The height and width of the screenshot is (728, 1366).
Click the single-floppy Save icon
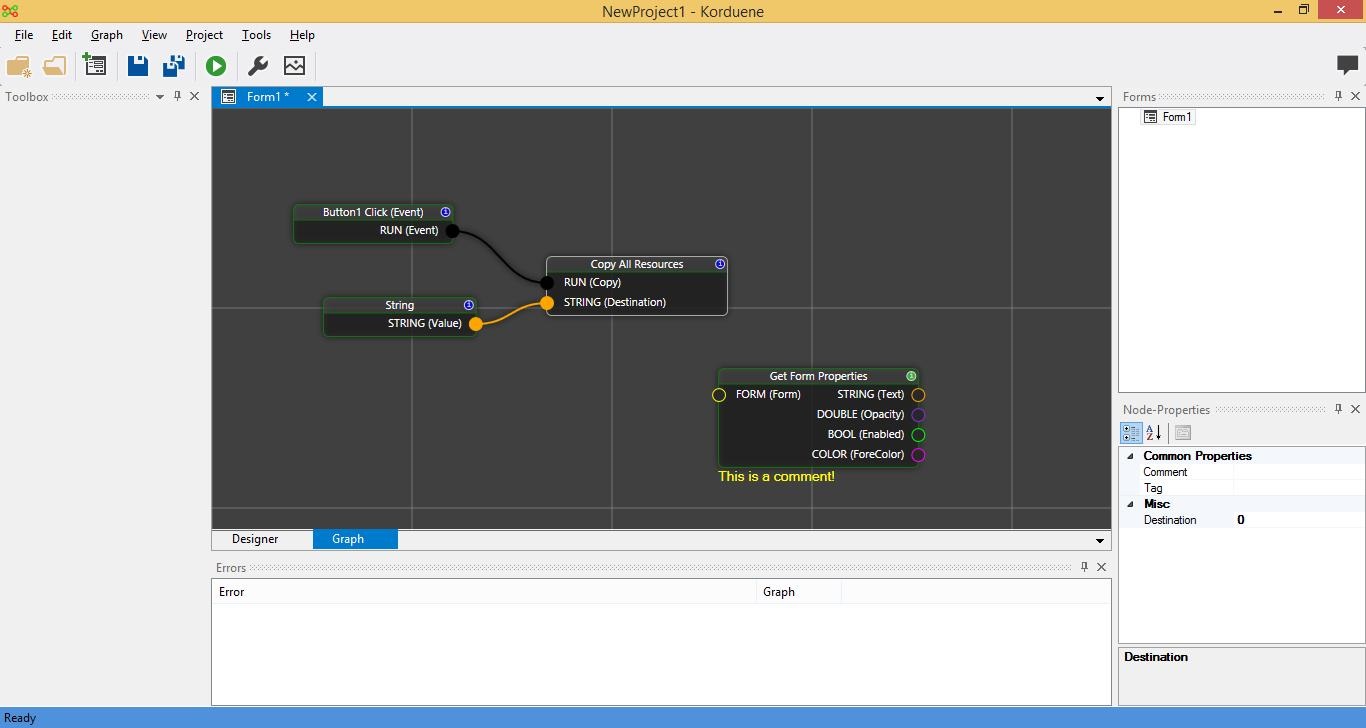point(138,66)
